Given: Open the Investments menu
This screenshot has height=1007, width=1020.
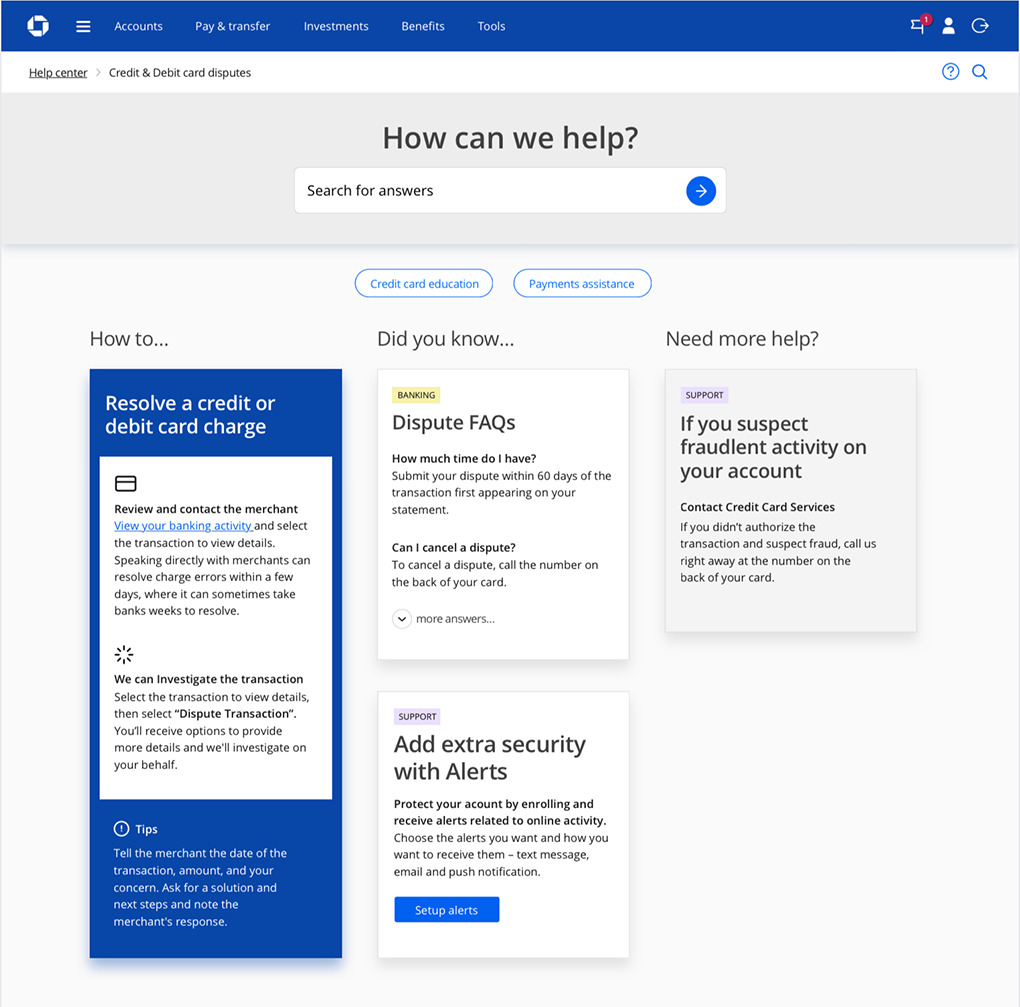Looking at the screenshot, I should pos(336,26).
